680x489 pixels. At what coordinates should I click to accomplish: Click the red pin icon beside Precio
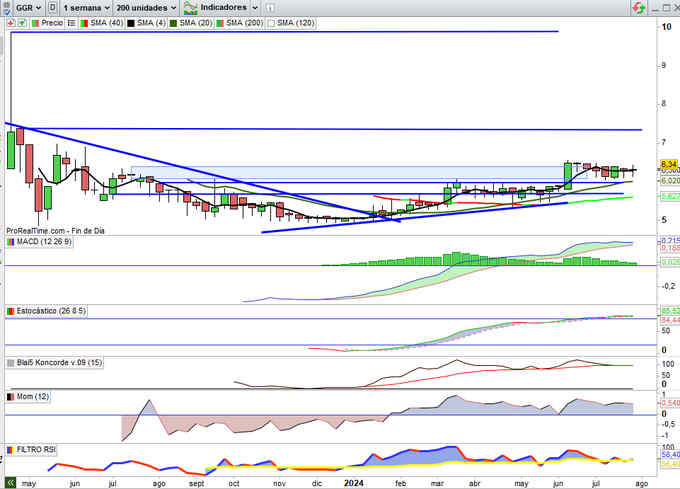[x=11, y=23]
